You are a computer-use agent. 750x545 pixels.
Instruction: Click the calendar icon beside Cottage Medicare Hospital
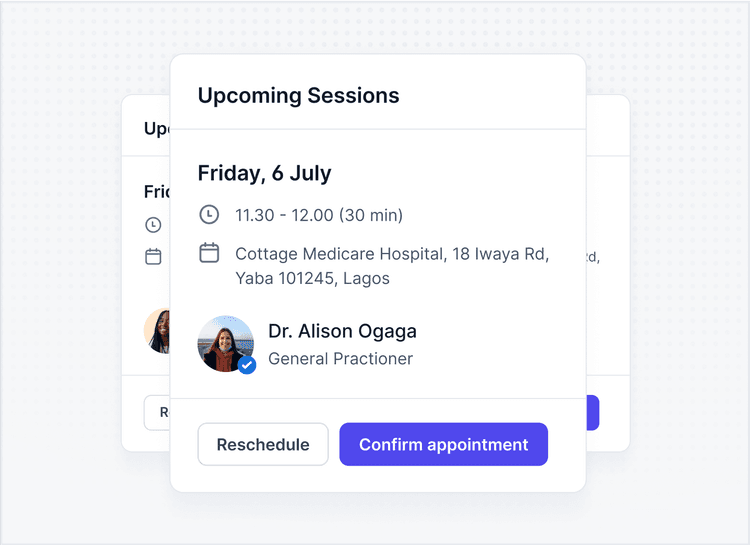coord(209,253)
